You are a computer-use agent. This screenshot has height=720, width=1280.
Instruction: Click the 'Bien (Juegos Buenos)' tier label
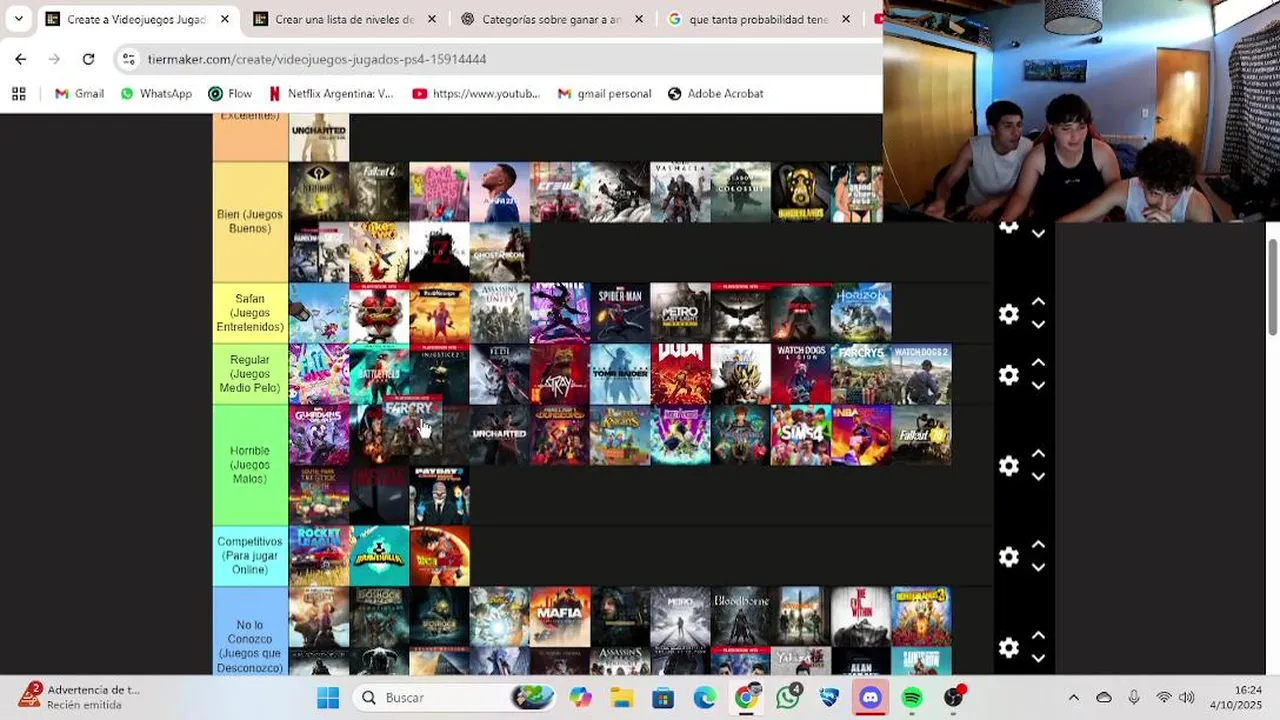(250, 222)
